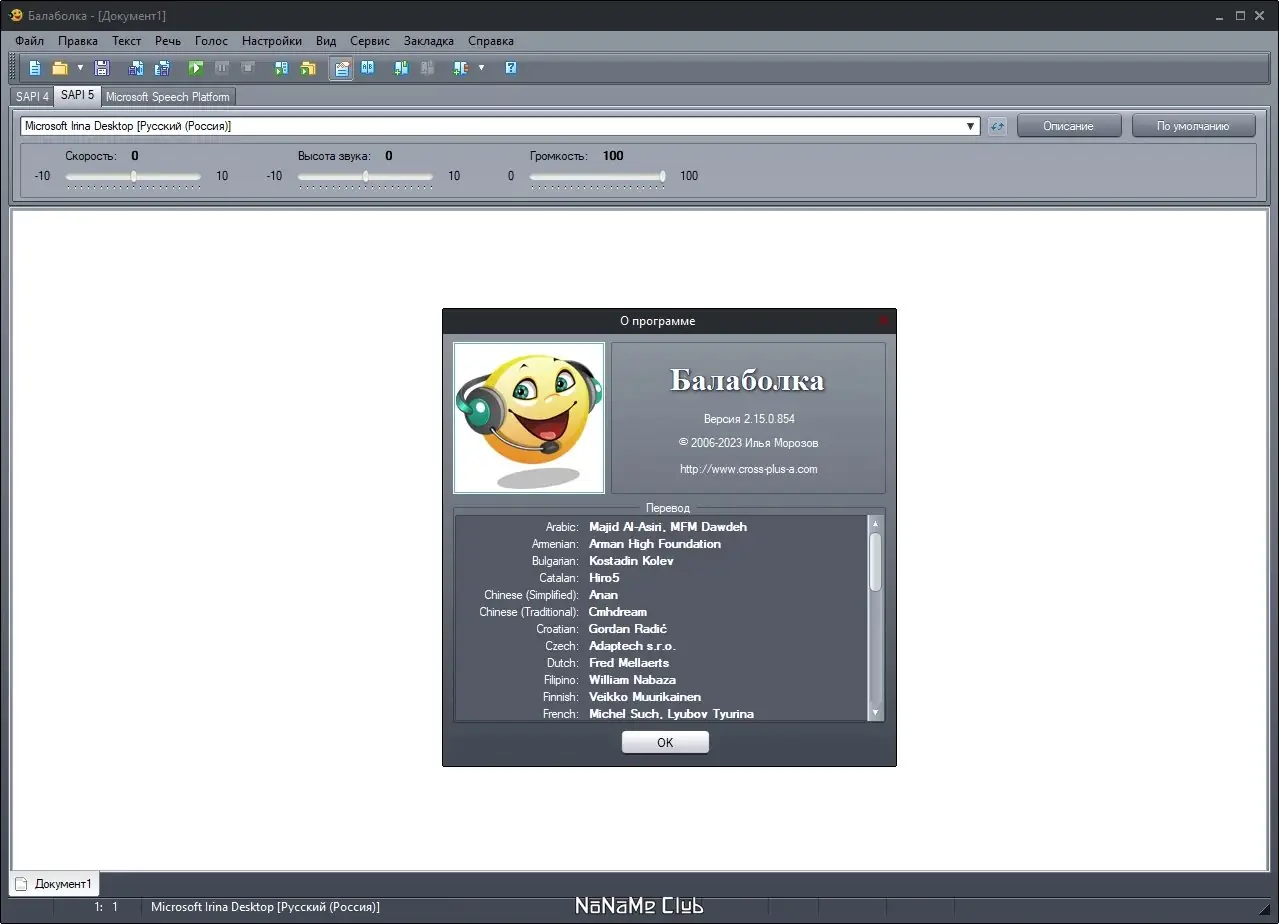Image resolution: width=1279 pixels, height=924 pixels.
Task: Click the Скорость slider track
Action: point(133,176)
